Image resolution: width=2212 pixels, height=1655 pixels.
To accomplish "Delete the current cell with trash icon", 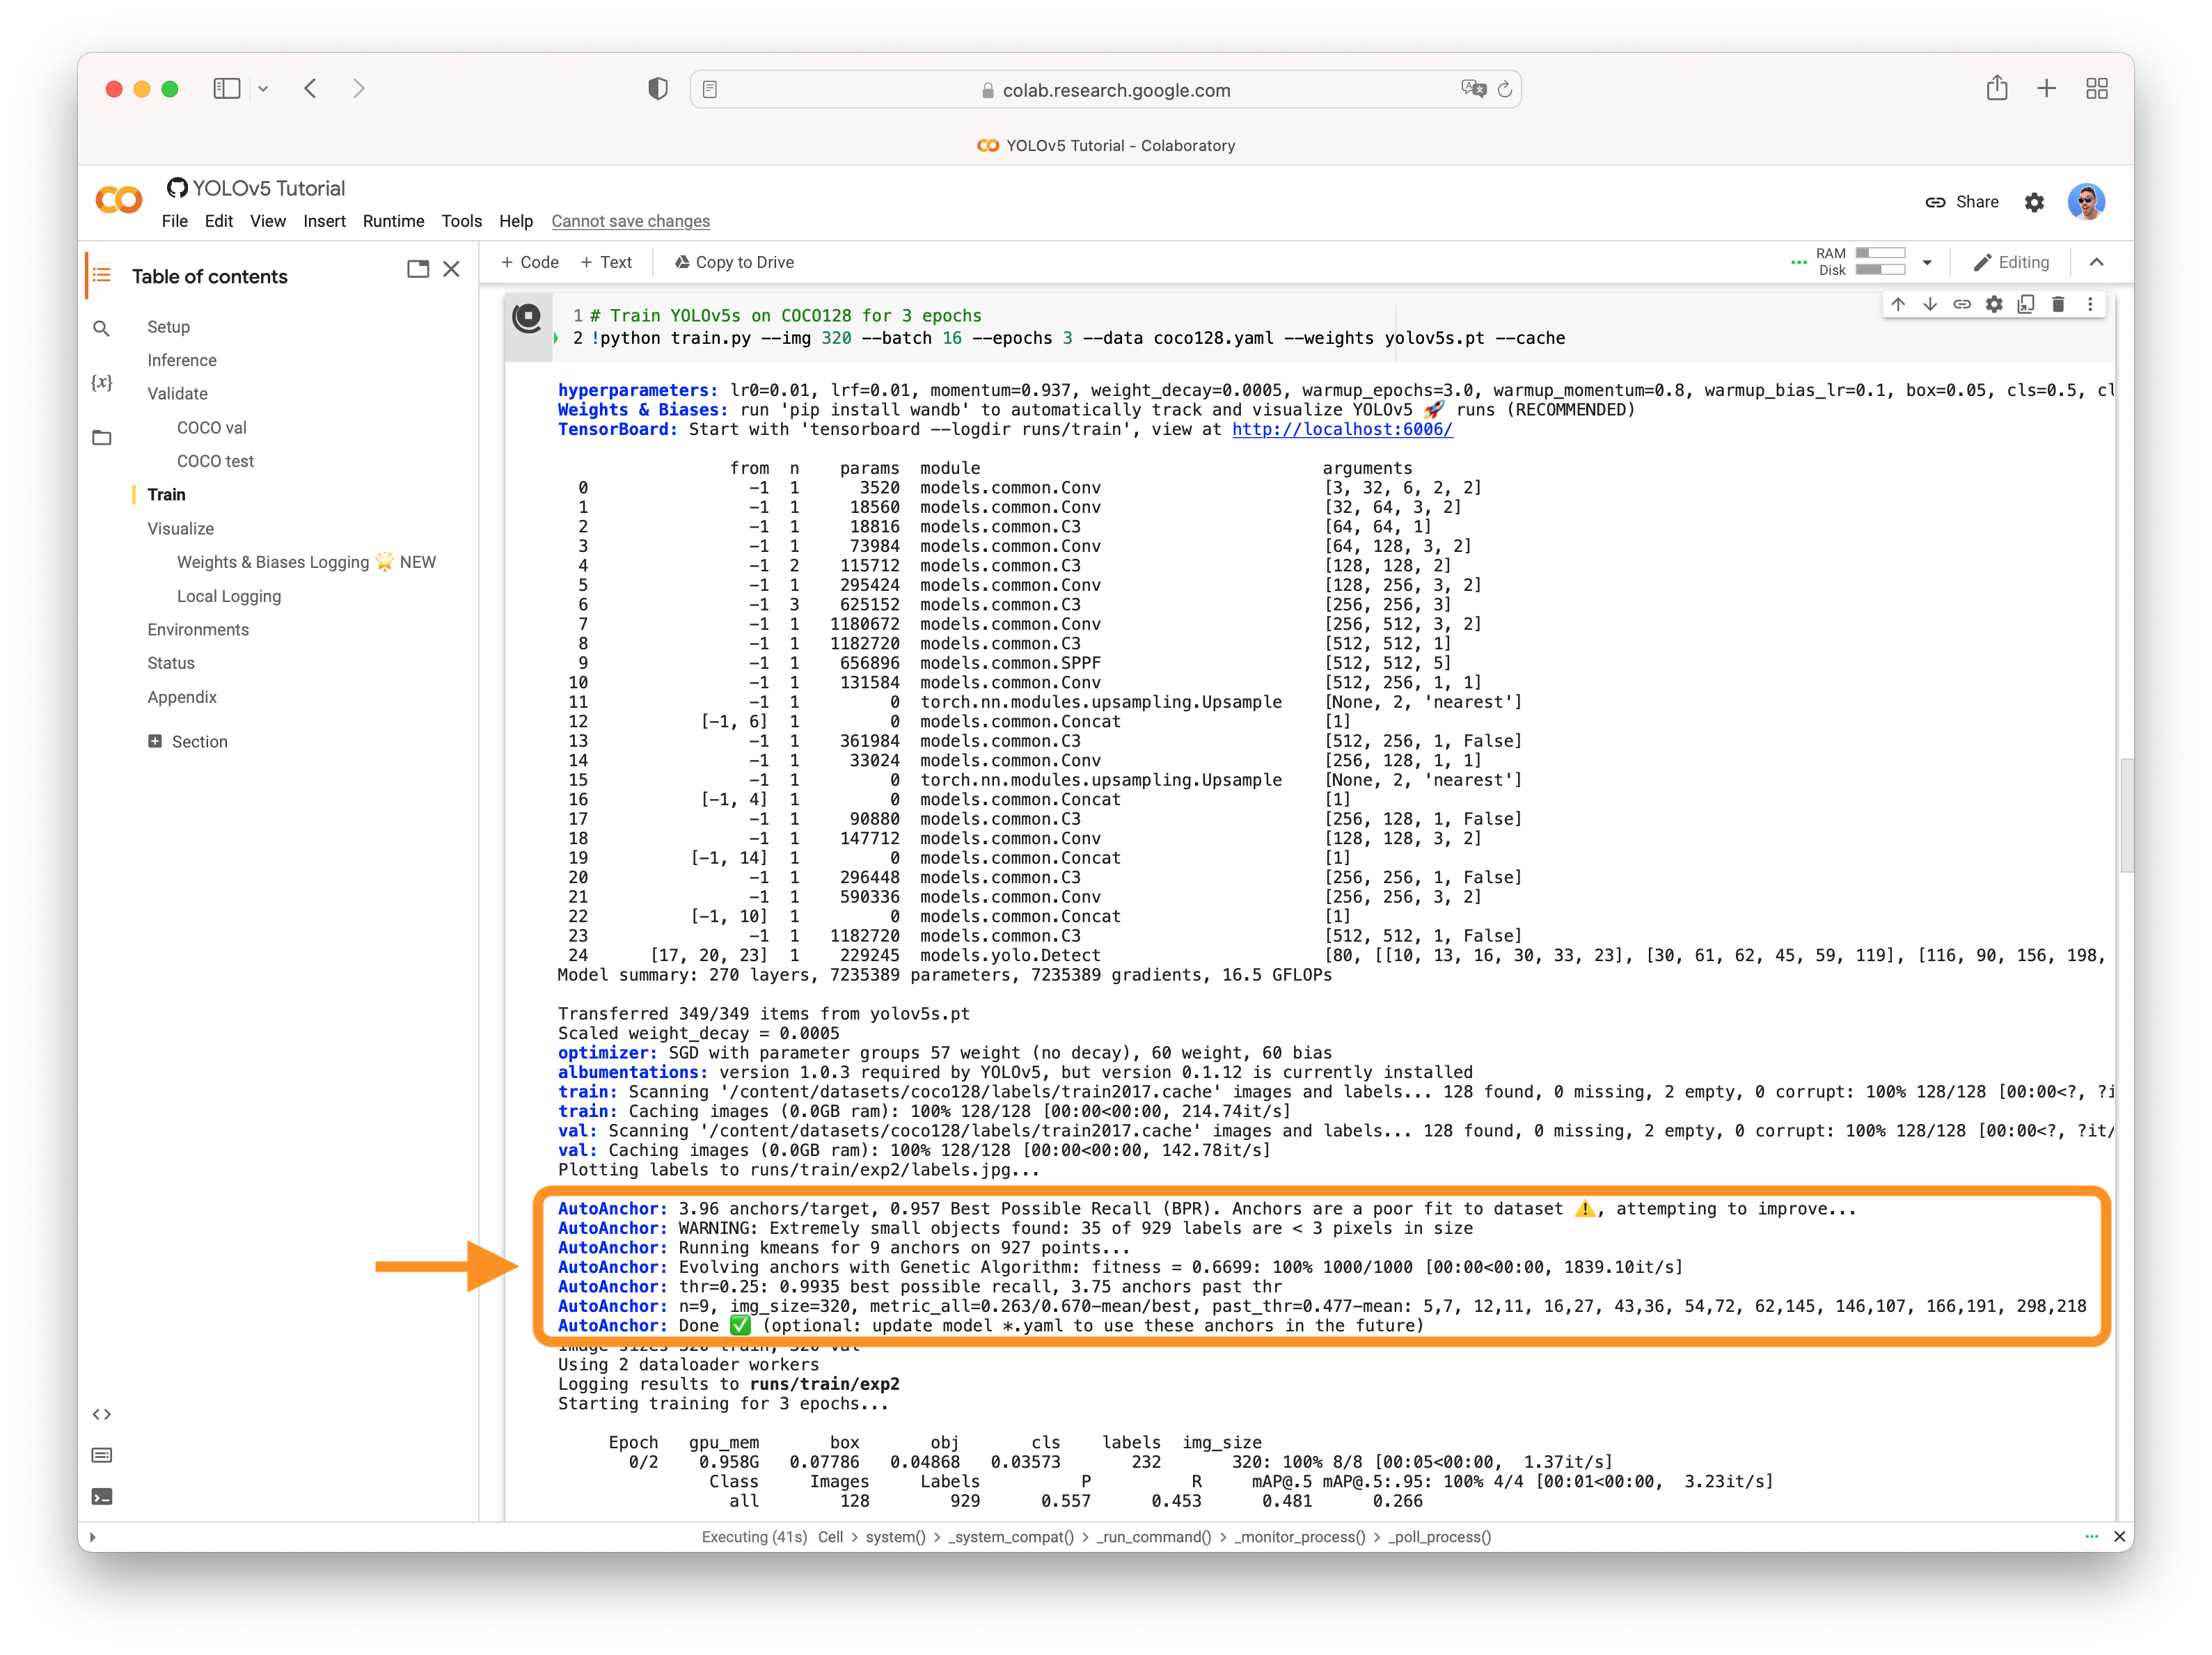I will point(2058,305).
